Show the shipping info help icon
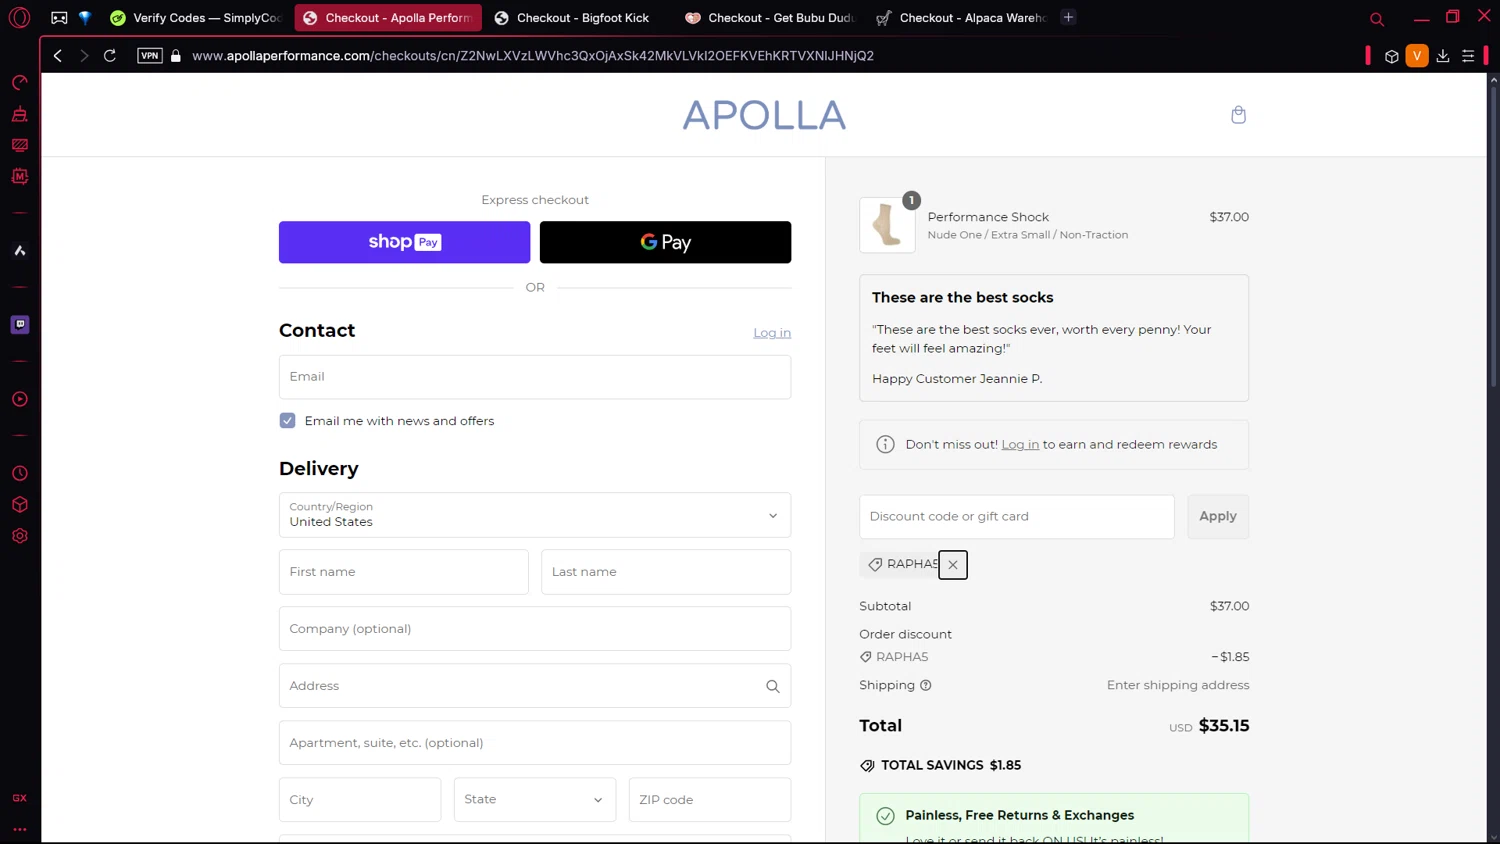Viewport: 1500px width, 844px height. point(926,686)
